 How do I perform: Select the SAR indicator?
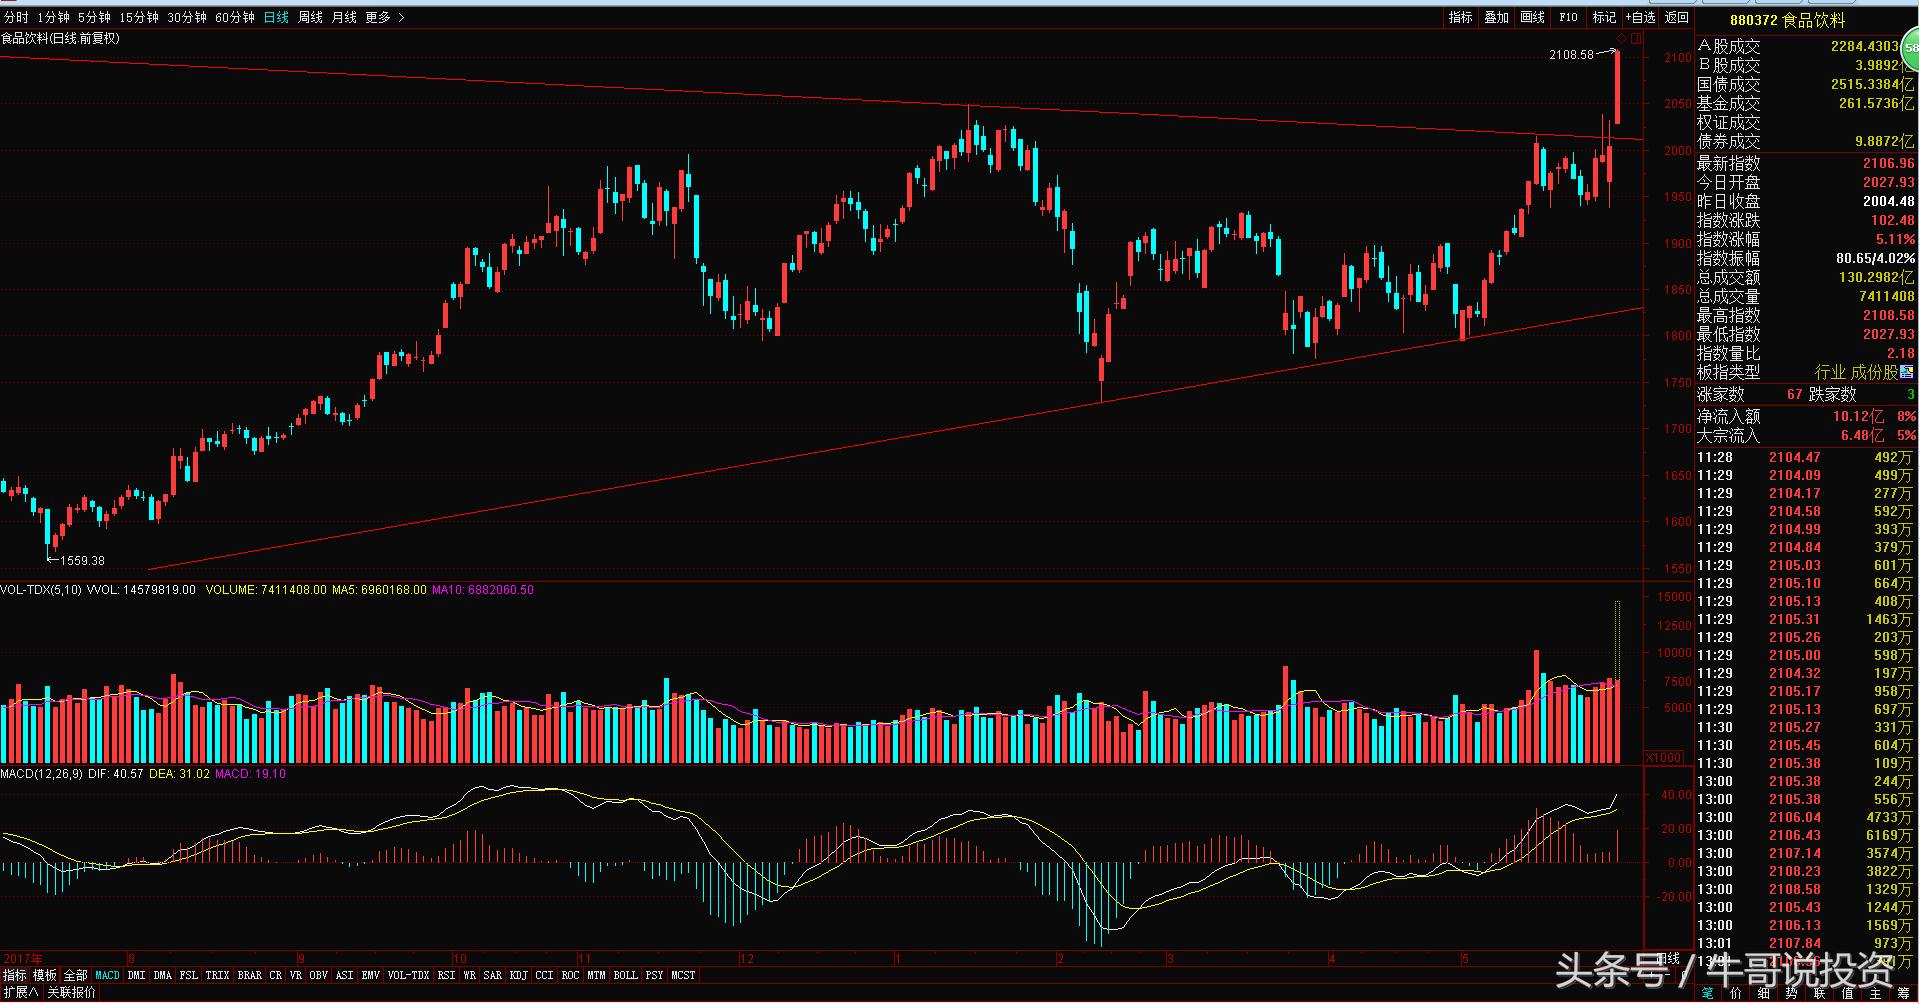[492, 975]
